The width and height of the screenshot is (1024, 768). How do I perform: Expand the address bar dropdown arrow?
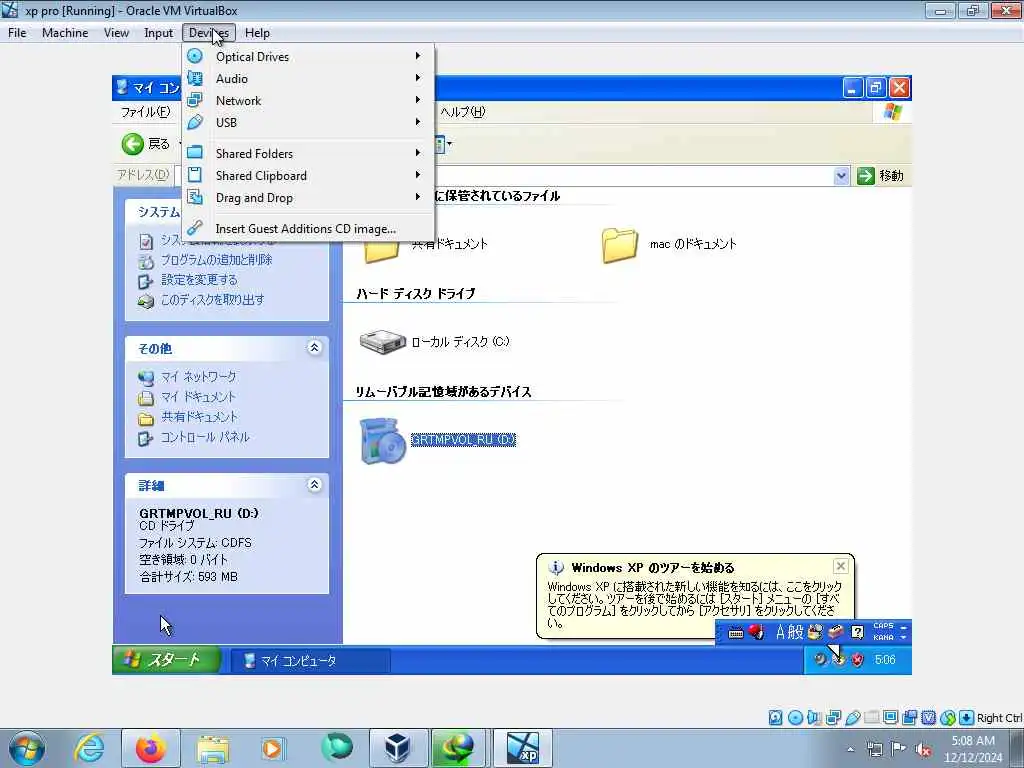point(841,176)
